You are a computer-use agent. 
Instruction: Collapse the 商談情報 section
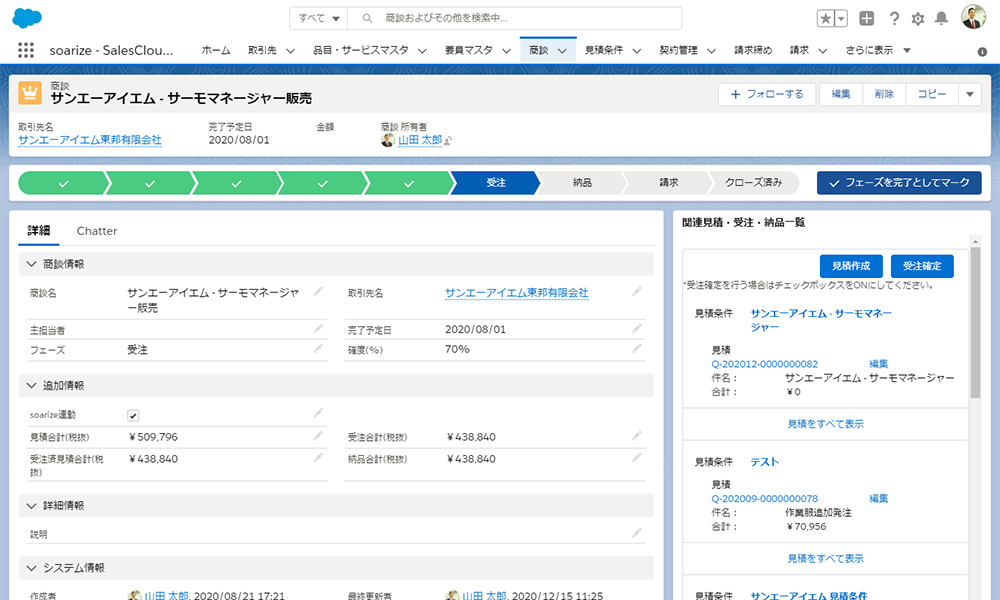coord(30,264)
